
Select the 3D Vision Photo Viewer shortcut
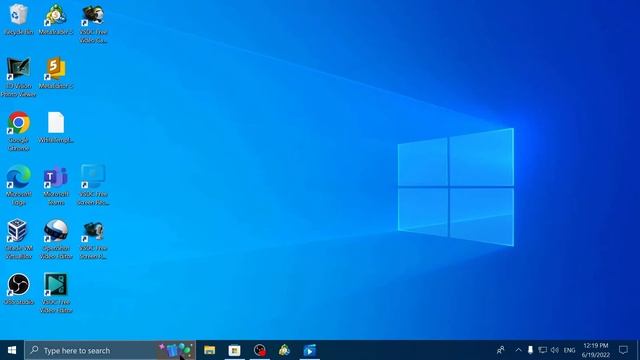tap(18, 78)
